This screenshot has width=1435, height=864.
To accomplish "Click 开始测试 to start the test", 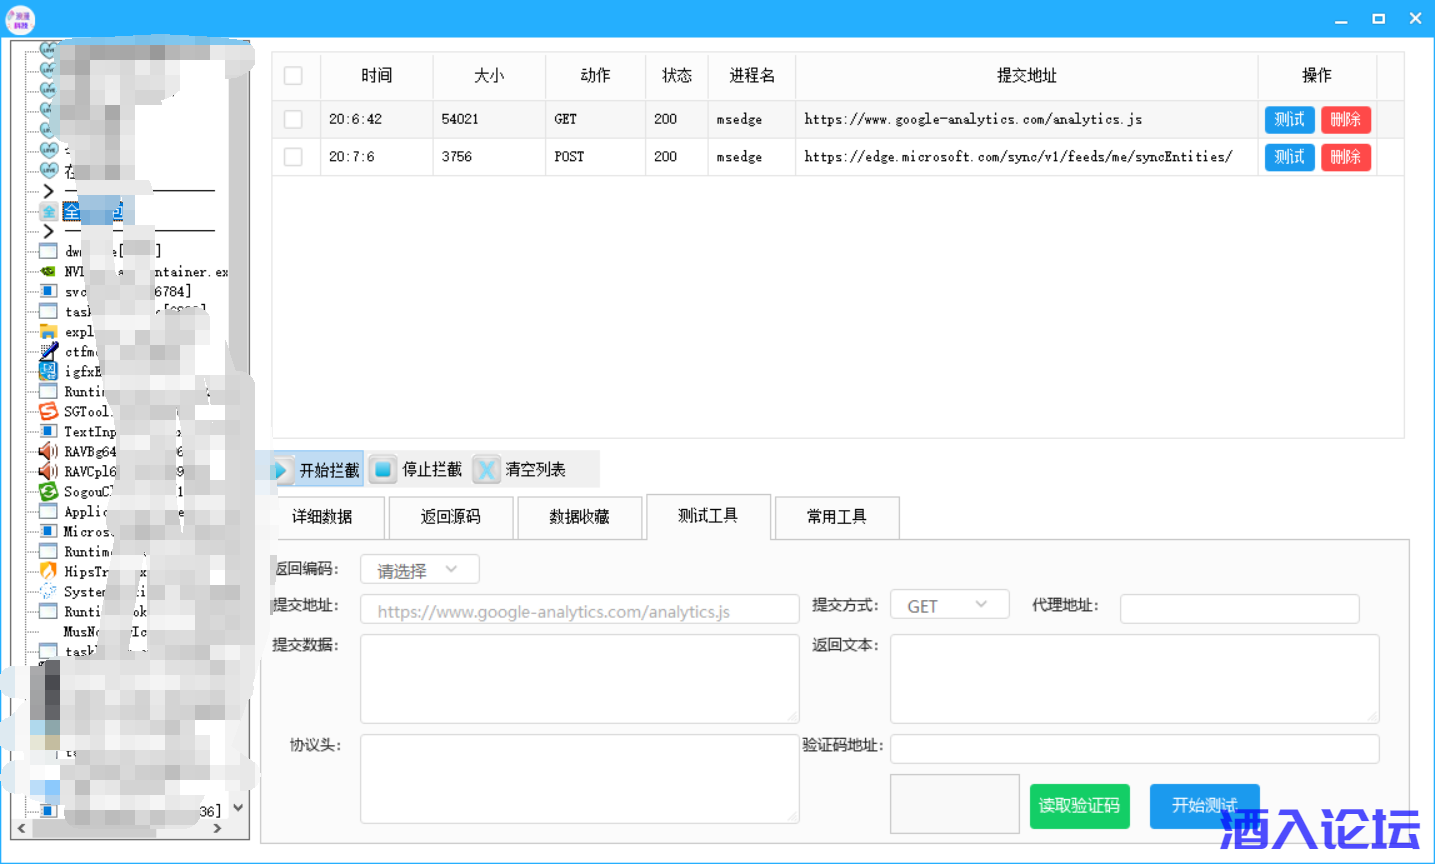I will (1204, 806).
